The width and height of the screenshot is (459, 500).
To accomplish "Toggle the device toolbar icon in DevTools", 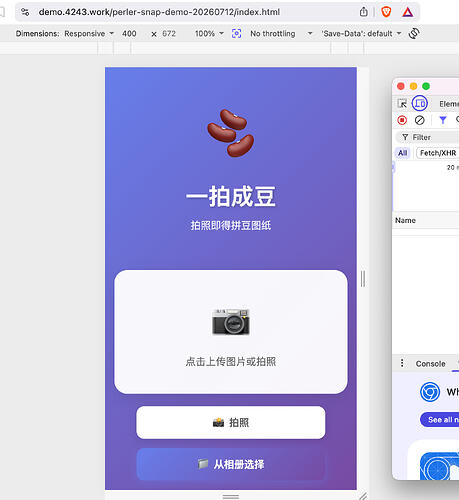I will [x=420, y=103].
